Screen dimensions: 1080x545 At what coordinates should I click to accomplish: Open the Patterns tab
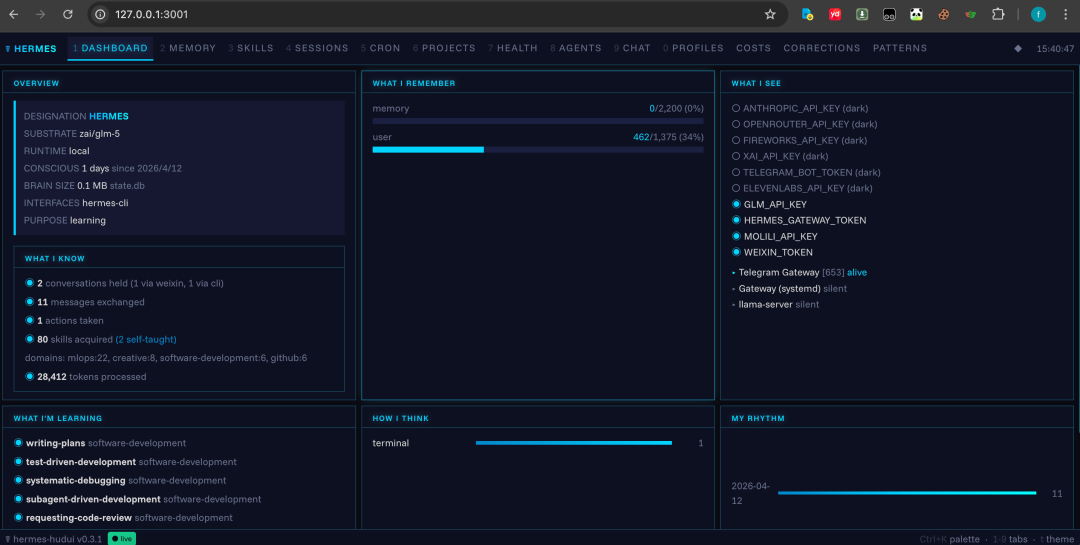900,48
